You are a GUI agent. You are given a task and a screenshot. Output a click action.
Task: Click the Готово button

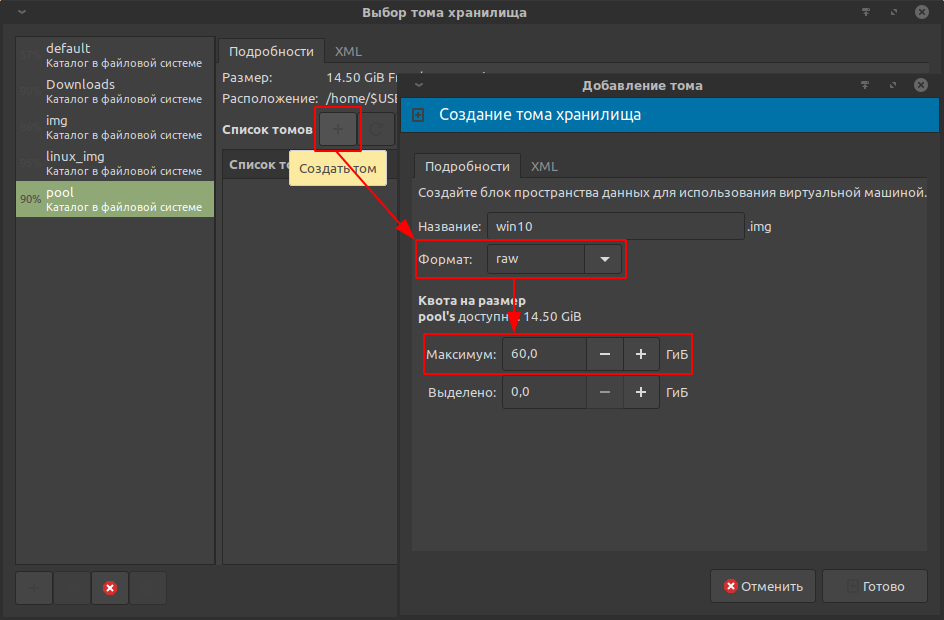(875, 587)
